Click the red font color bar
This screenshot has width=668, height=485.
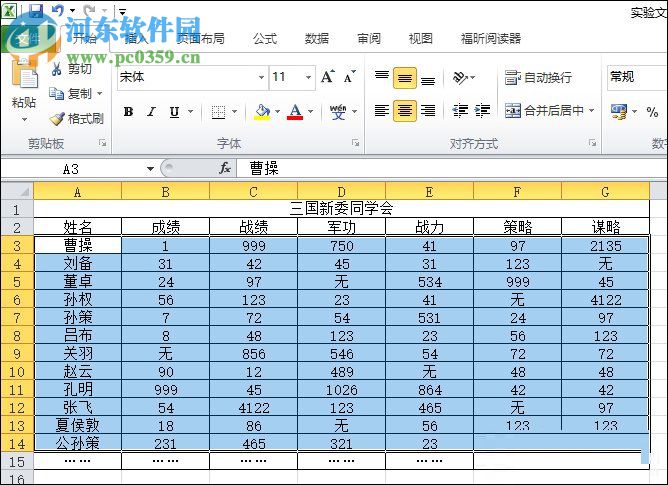click(x=295, y=118)
